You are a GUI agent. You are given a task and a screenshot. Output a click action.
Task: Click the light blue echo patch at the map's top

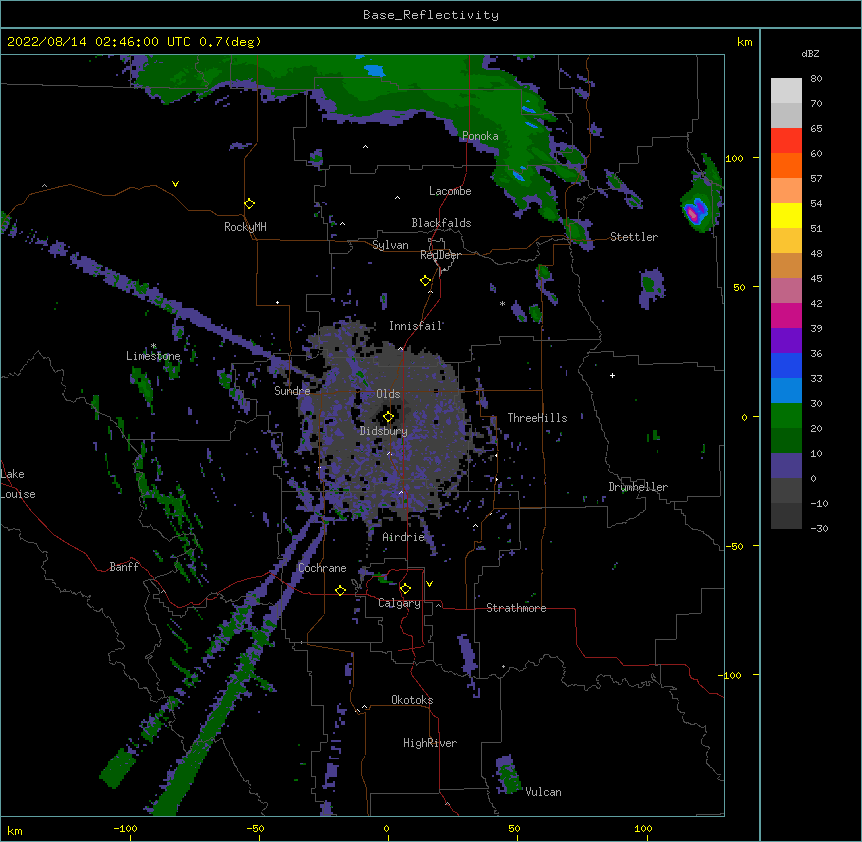[375, 70]
